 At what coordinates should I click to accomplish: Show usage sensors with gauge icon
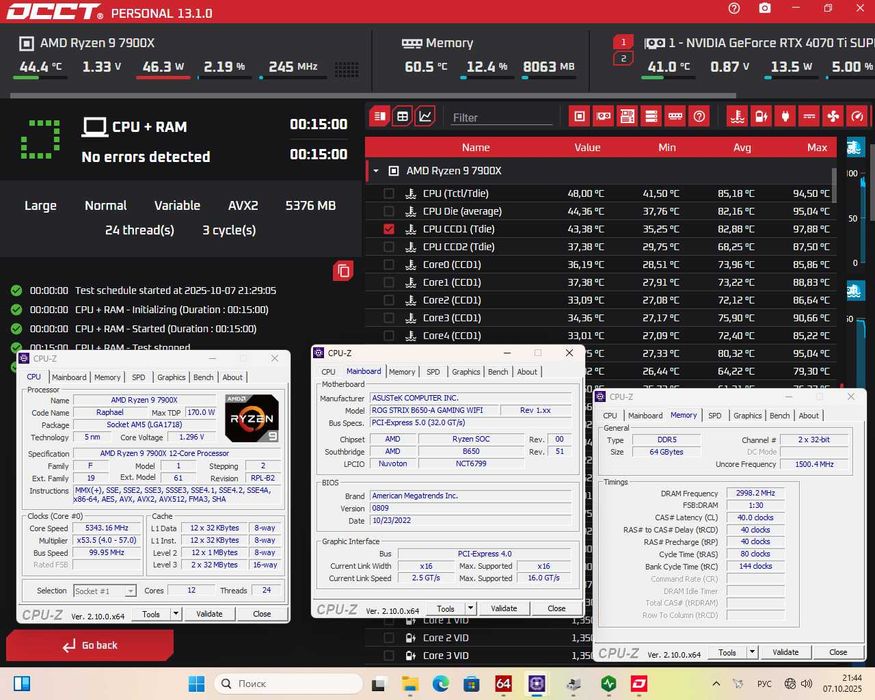coord(857,117)
